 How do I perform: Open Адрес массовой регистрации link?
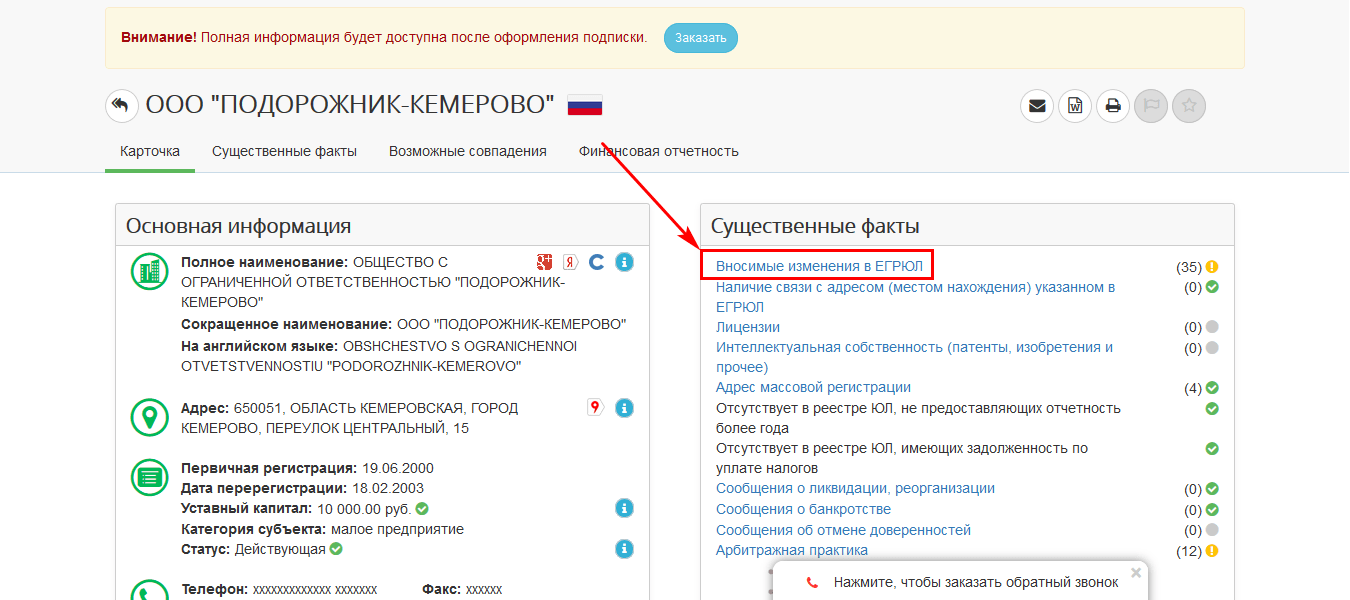(813, 387)
